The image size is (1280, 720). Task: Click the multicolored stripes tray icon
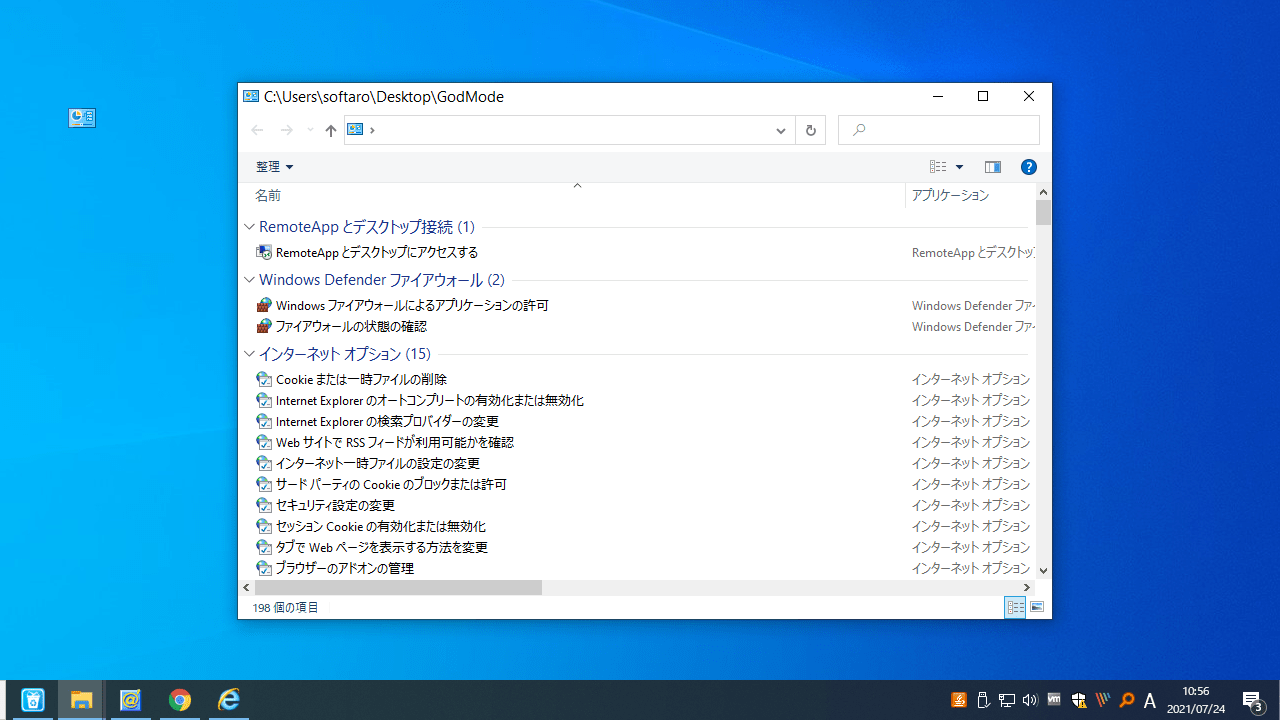[1102, 700]
